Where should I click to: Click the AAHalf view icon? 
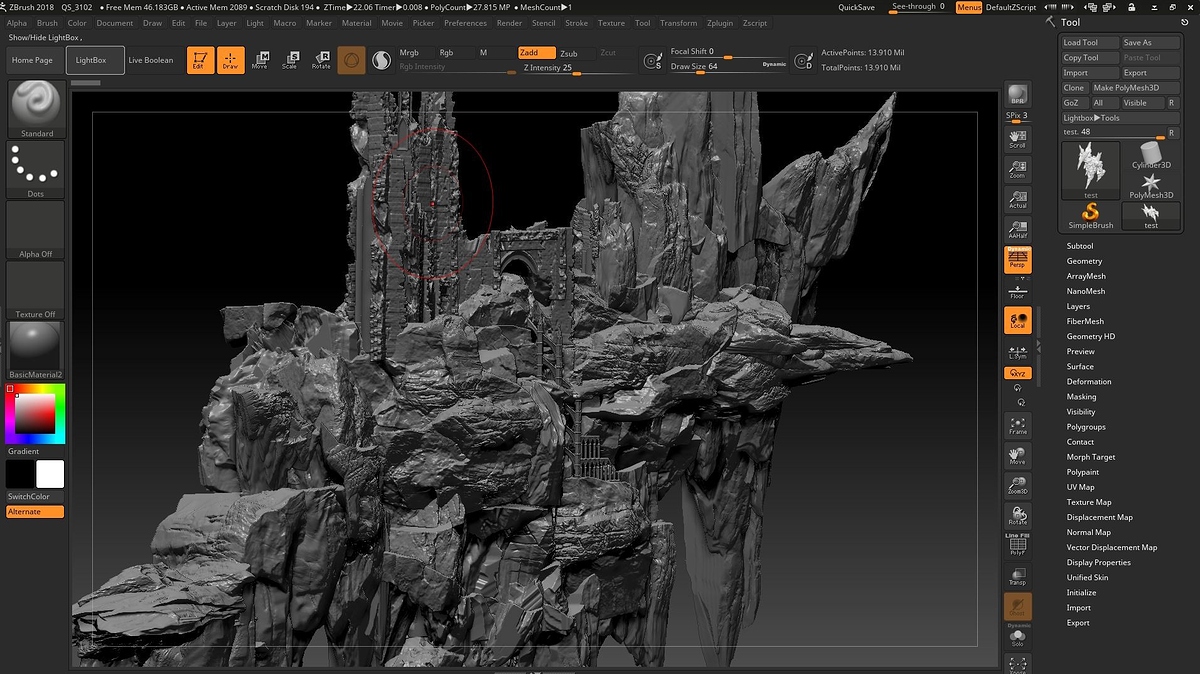[1018, 230]
